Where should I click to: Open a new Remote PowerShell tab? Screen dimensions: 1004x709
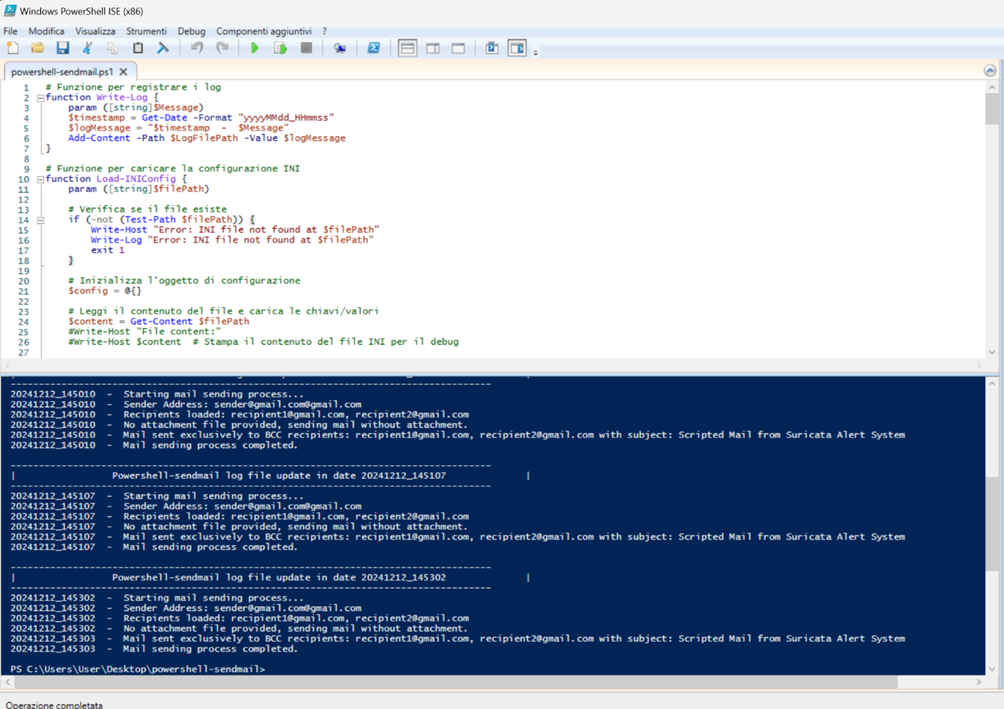pyautogui.click(x=342, y=47)
